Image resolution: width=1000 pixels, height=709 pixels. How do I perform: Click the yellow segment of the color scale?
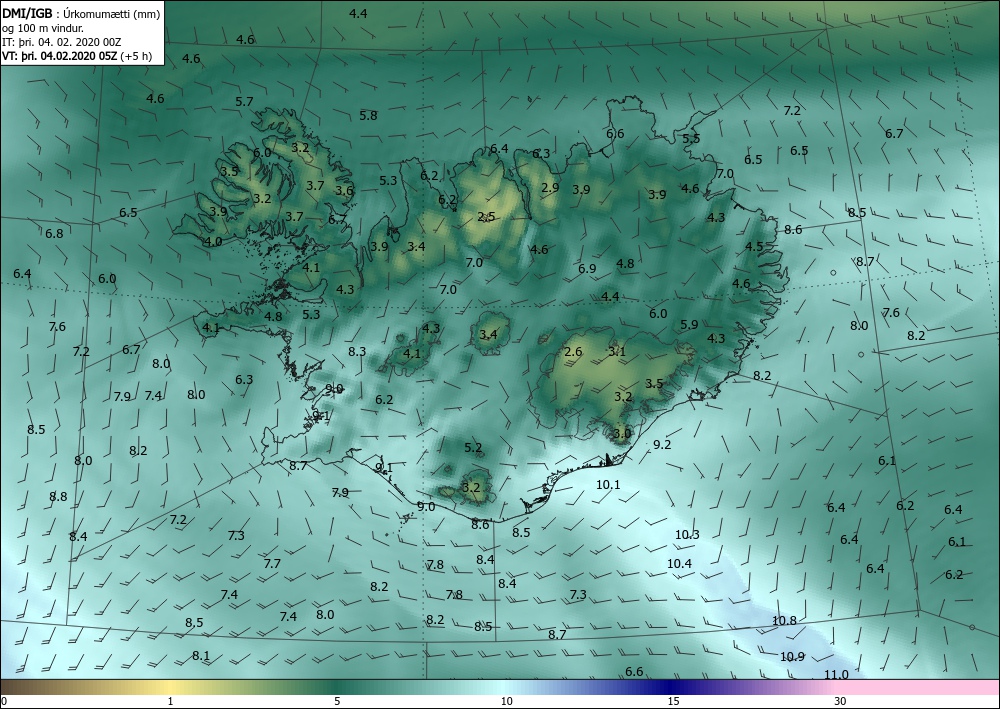(172, 687)
